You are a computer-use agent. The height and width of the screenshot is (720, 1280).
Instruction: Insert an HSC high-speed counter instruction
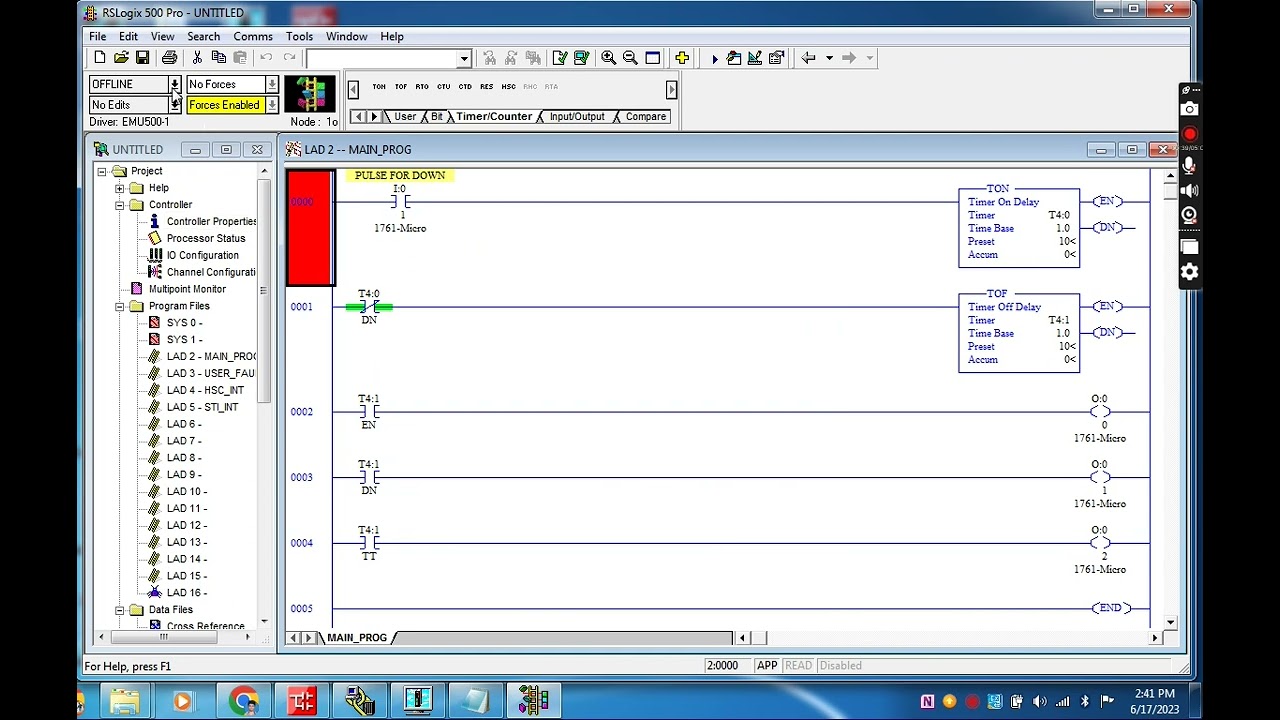tap(508, 87)
